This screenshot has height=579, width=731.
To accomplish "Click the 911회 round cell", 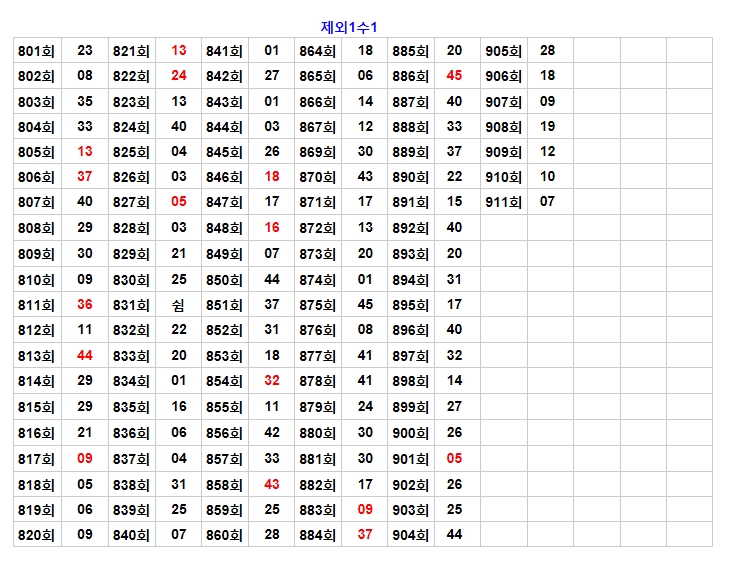I will 503,202.
